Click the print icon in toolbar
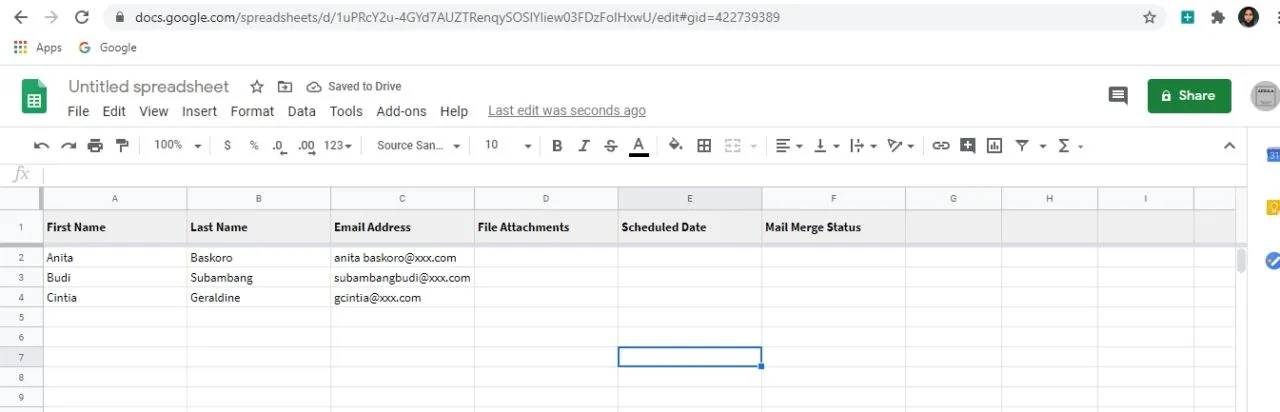1280x412 pixels. 95,145
